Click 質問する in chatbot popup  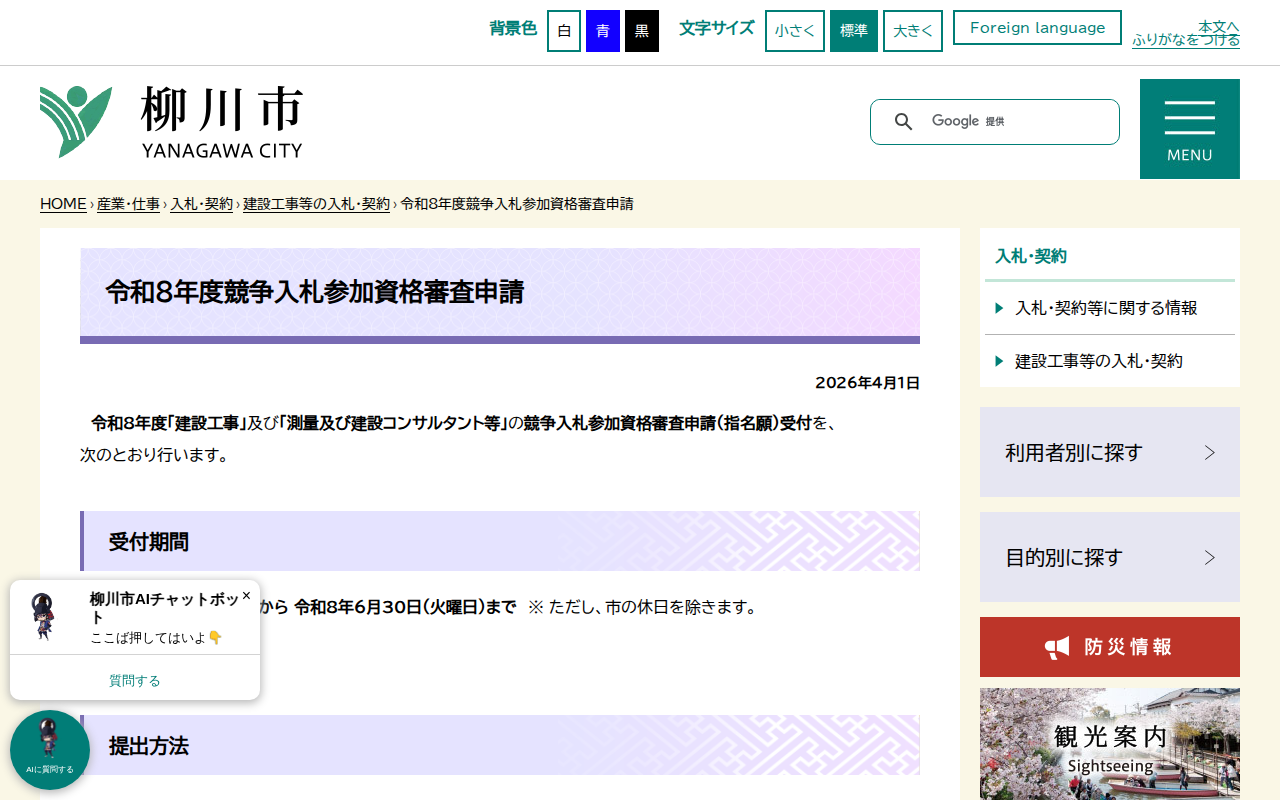(x=135, y=680)
